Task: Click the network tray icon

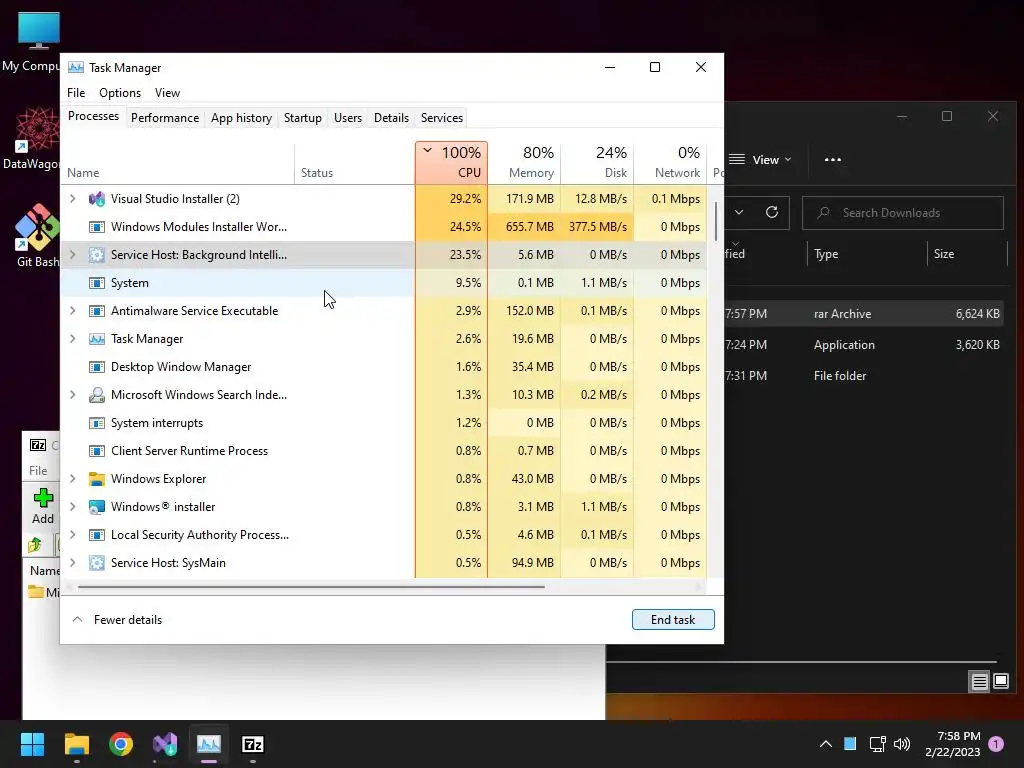Action: 877,744
